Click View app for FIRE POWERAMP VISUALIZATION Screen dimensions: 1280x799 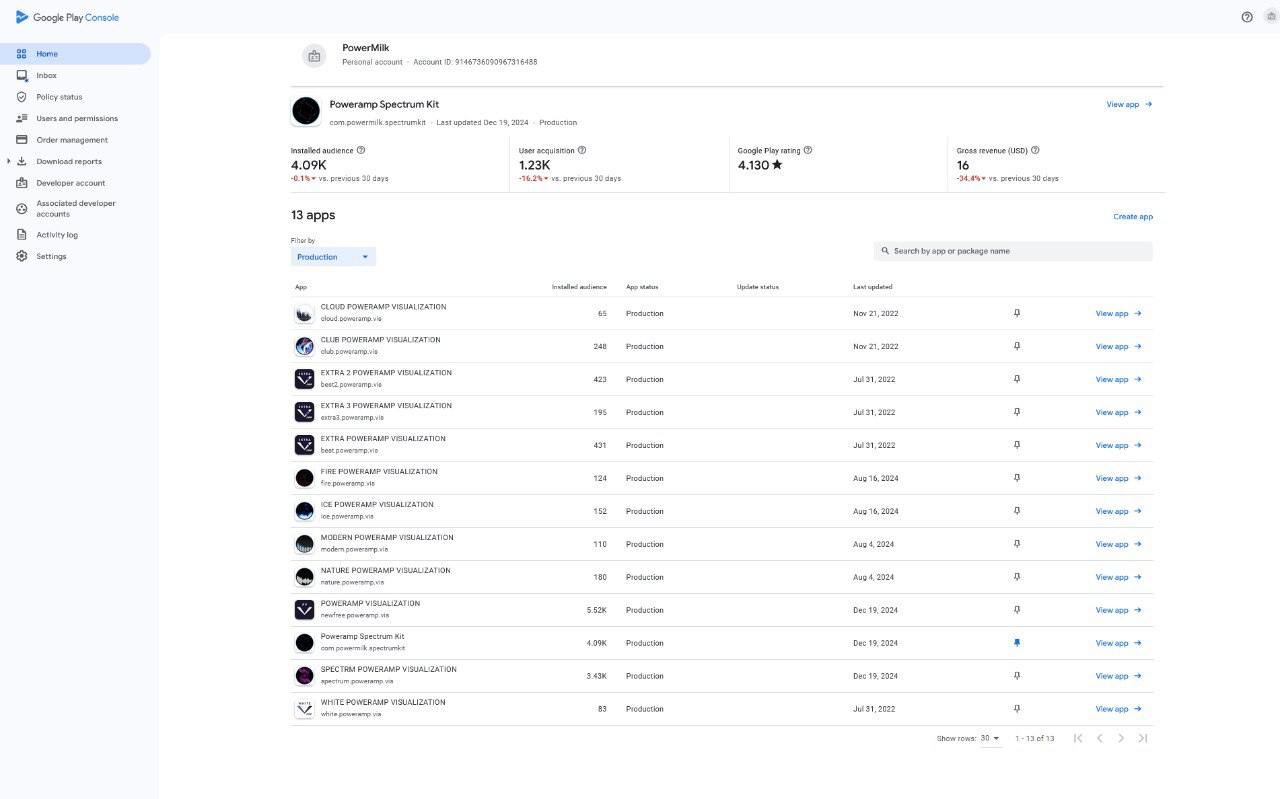click(x=1118, y=478)
